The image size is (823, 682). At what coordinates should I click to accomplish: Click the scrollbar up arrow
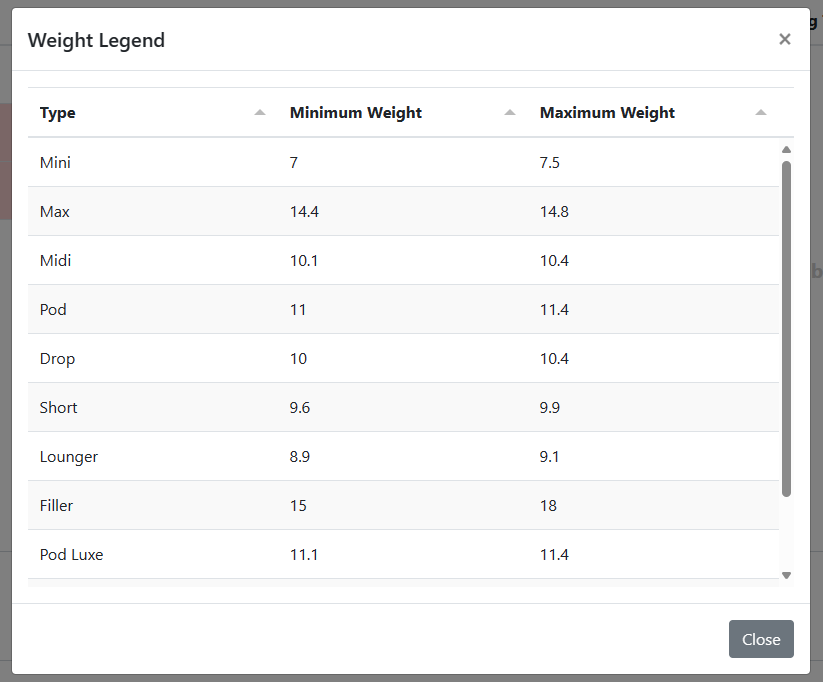click(x=786, y=150)
